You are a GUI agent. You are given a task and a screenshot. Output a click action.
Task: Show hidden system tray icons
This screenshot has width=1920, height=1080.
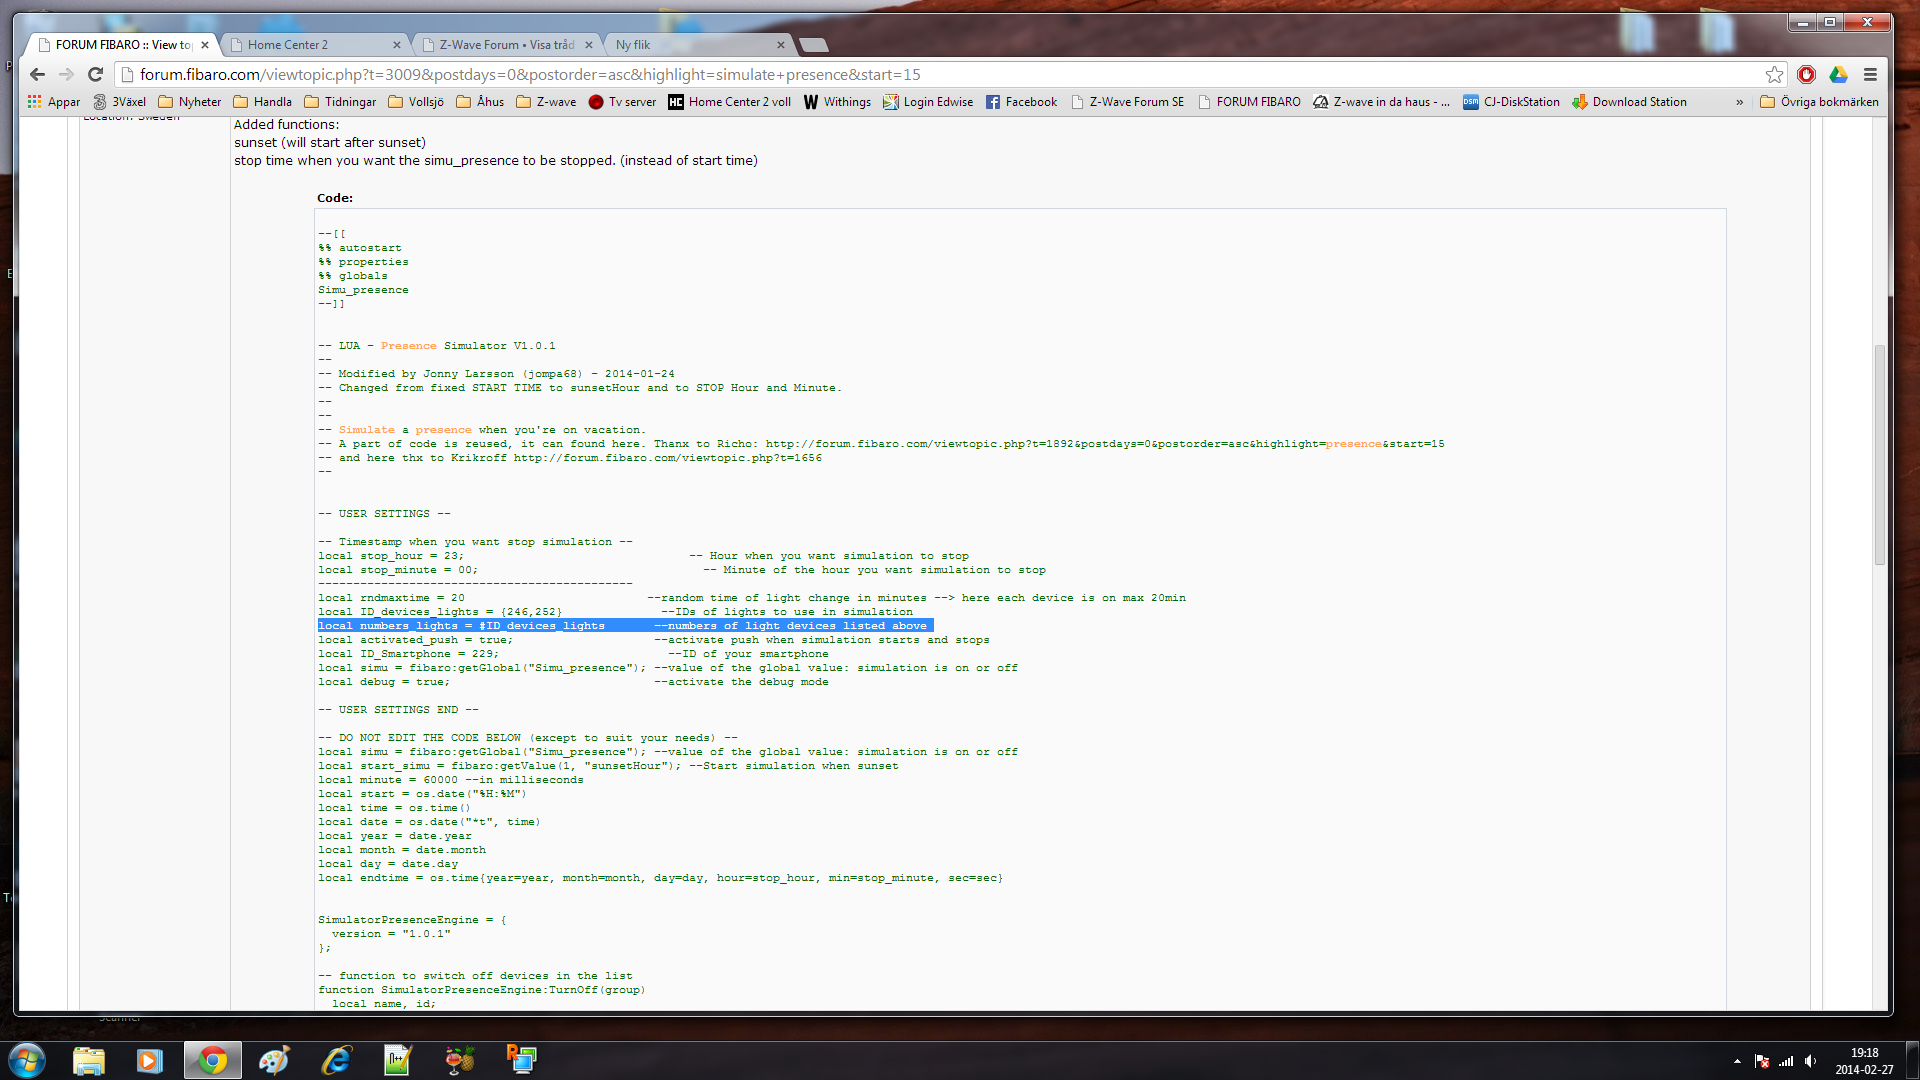click(x=1737, y=1061)
